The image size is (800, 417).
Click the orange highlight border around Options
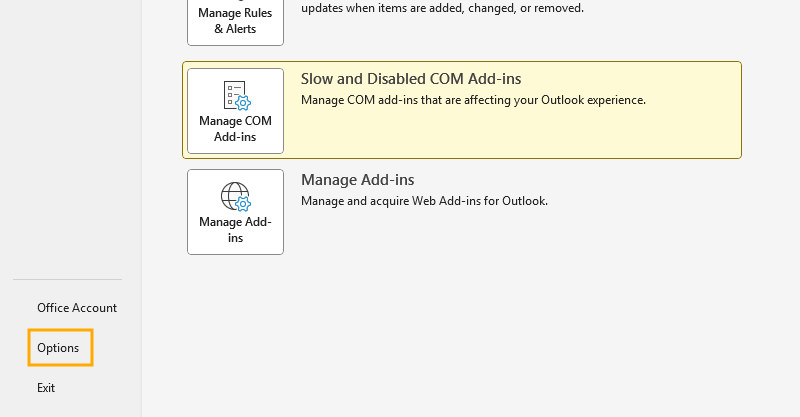[x=60, y=330]
